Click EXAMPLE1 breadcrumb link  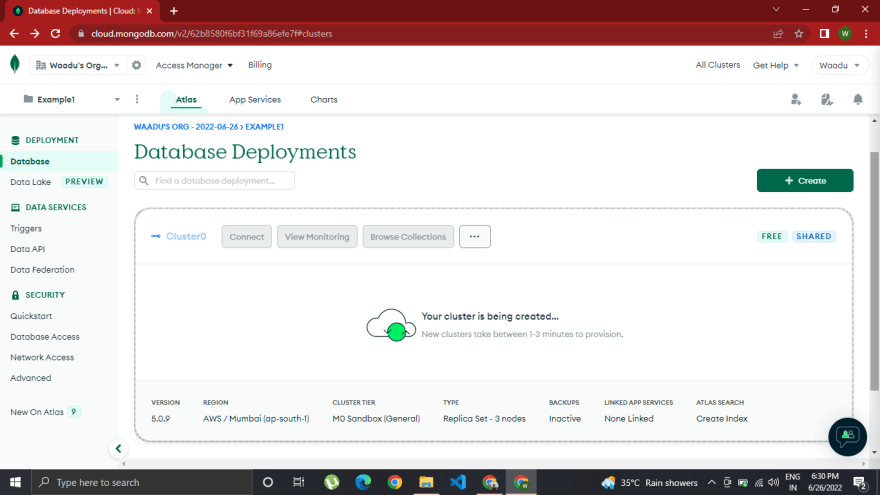click(x=264, y=127)
